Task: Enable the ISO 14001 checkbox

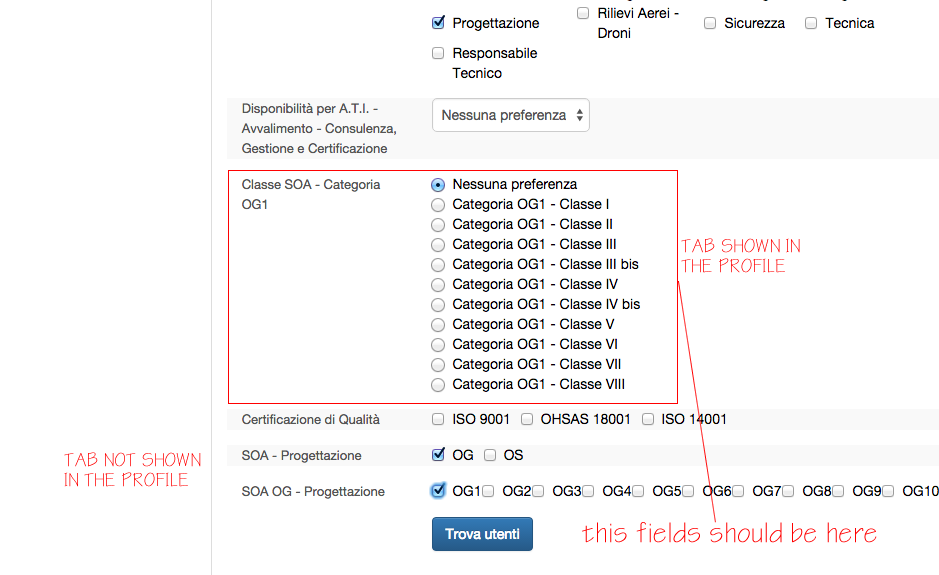Action: [648, 419]
